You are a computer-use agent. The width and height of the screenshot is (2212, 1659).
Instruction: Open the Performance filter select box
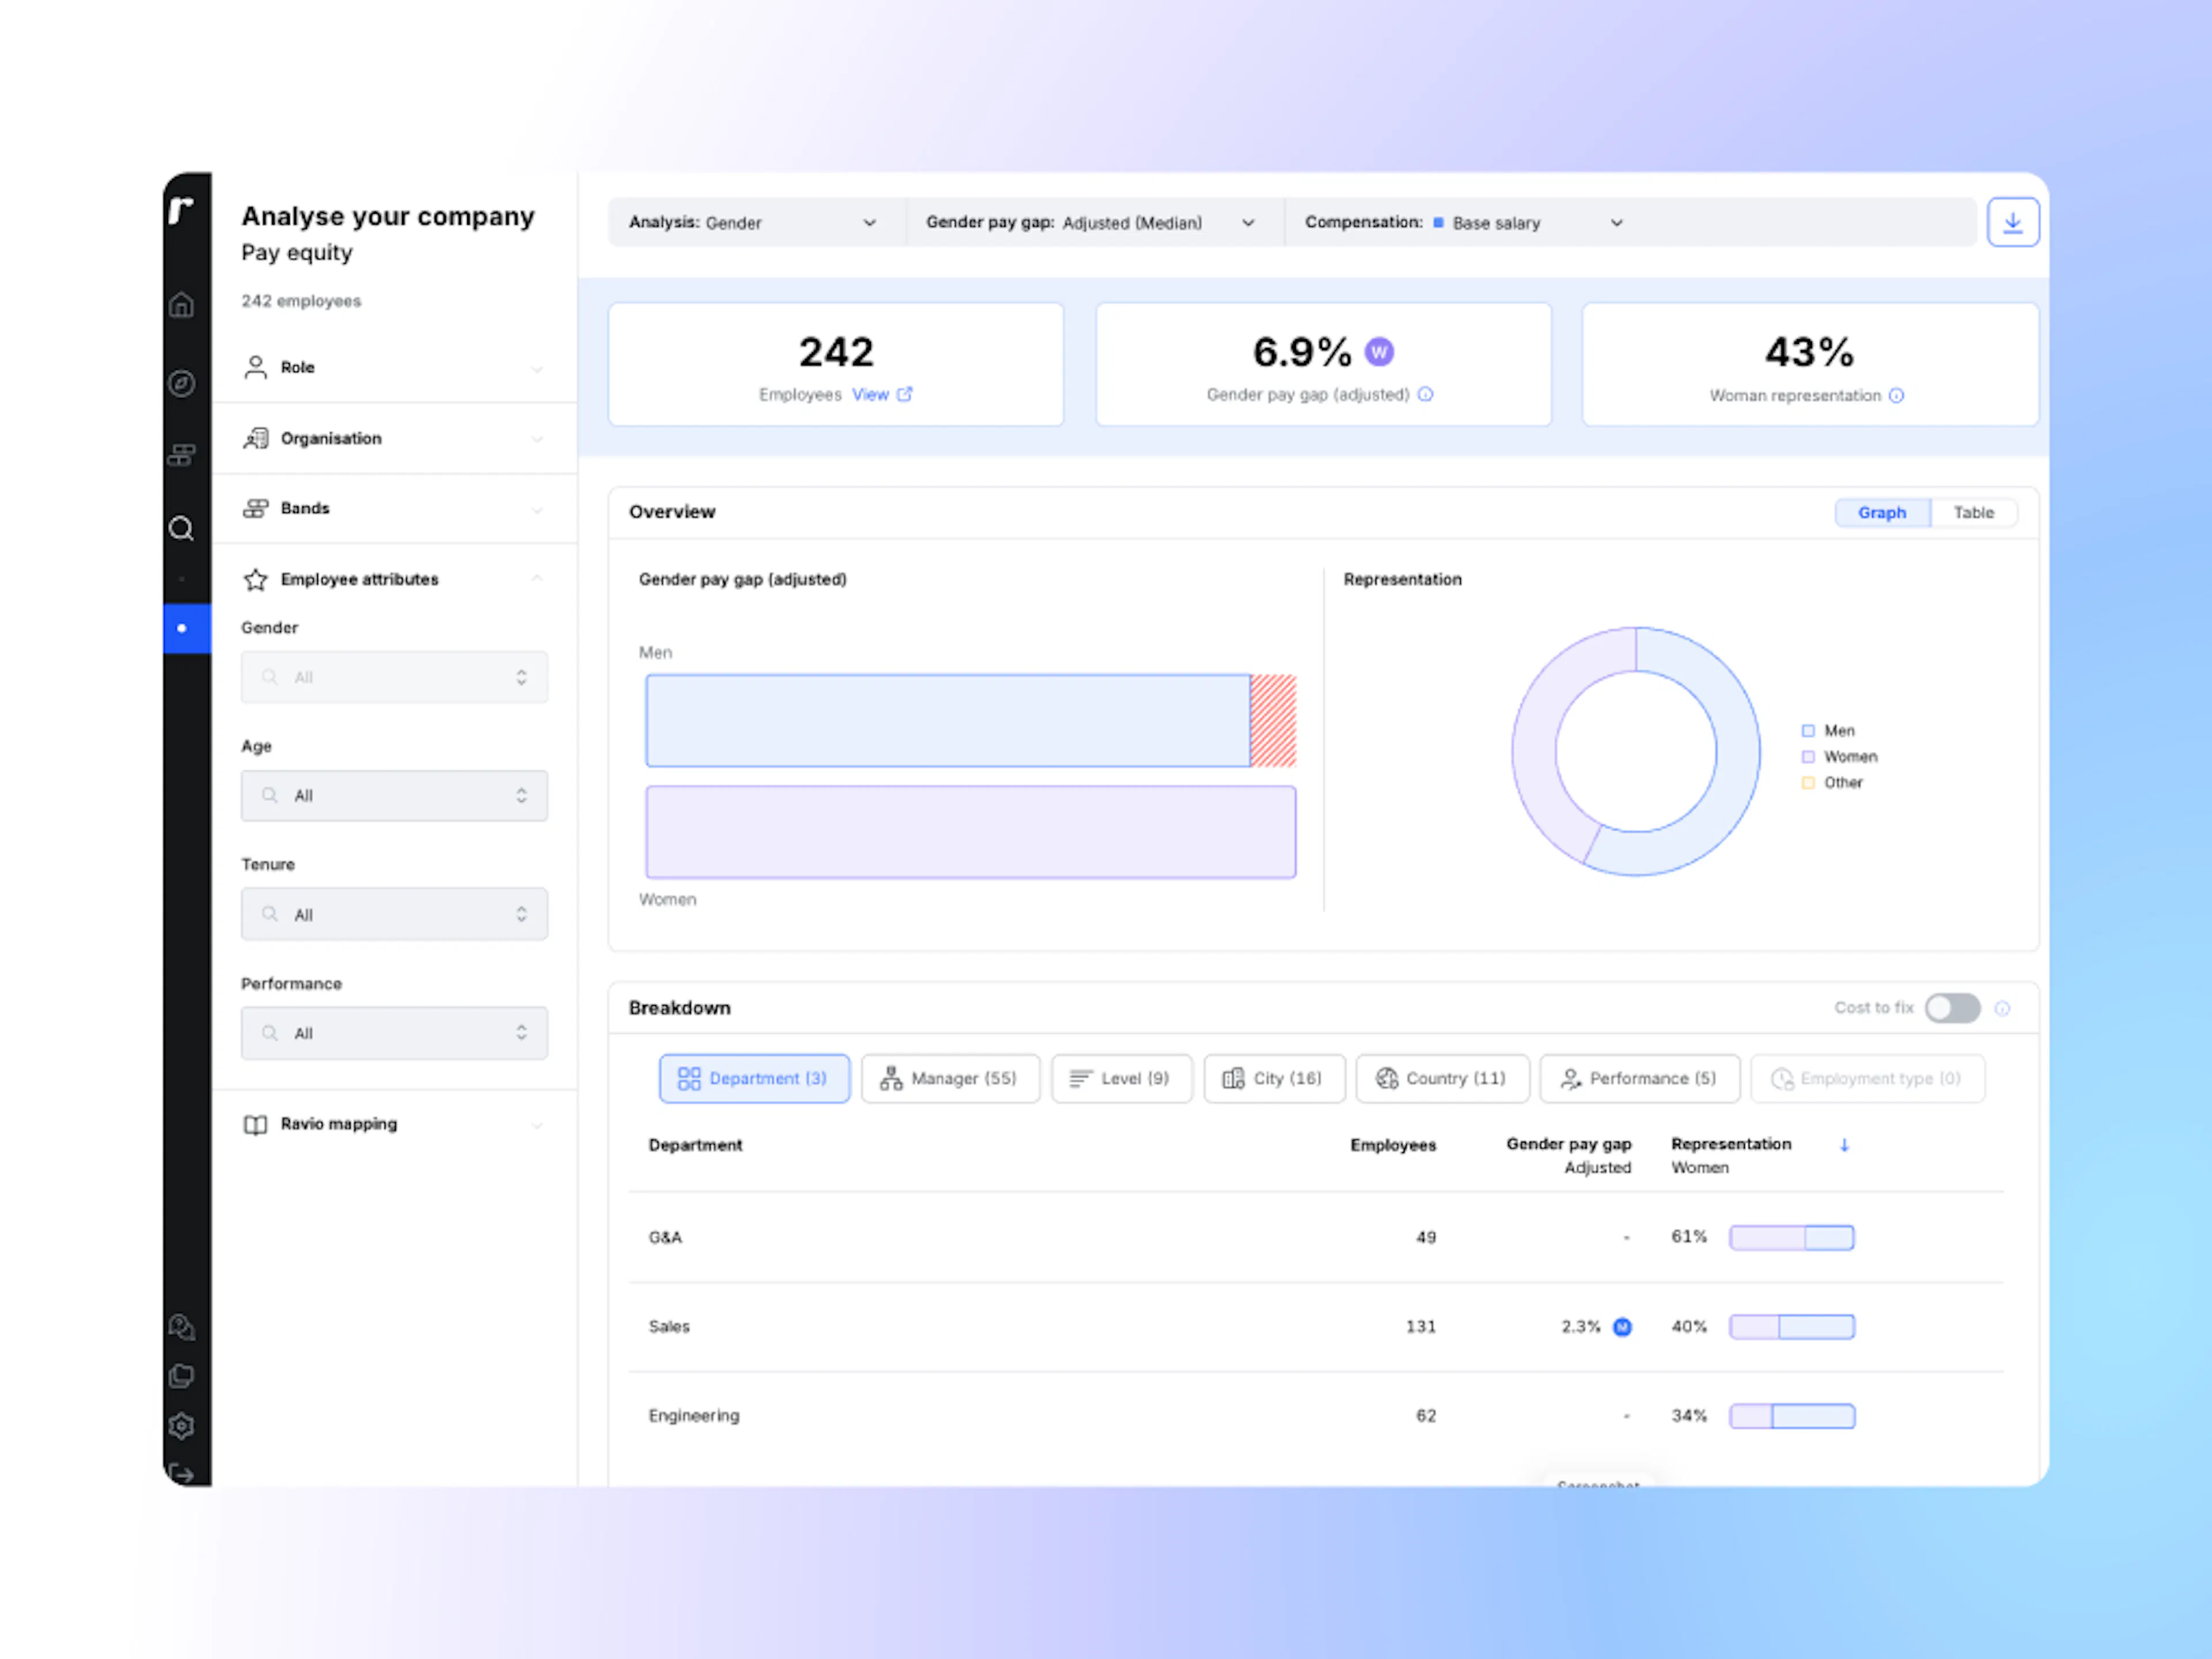tap(394, 1033)
